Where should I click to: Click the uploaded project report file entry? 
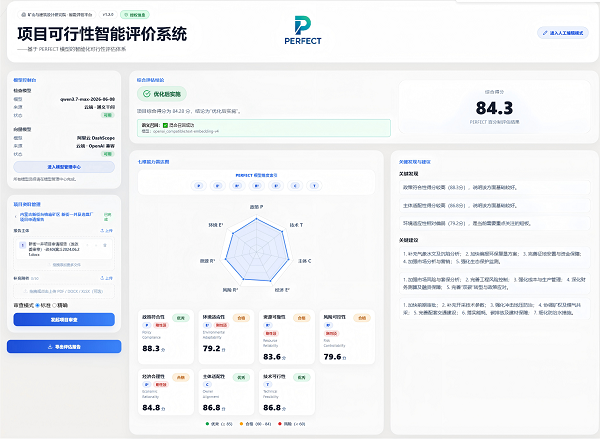(x=64, y=249)
